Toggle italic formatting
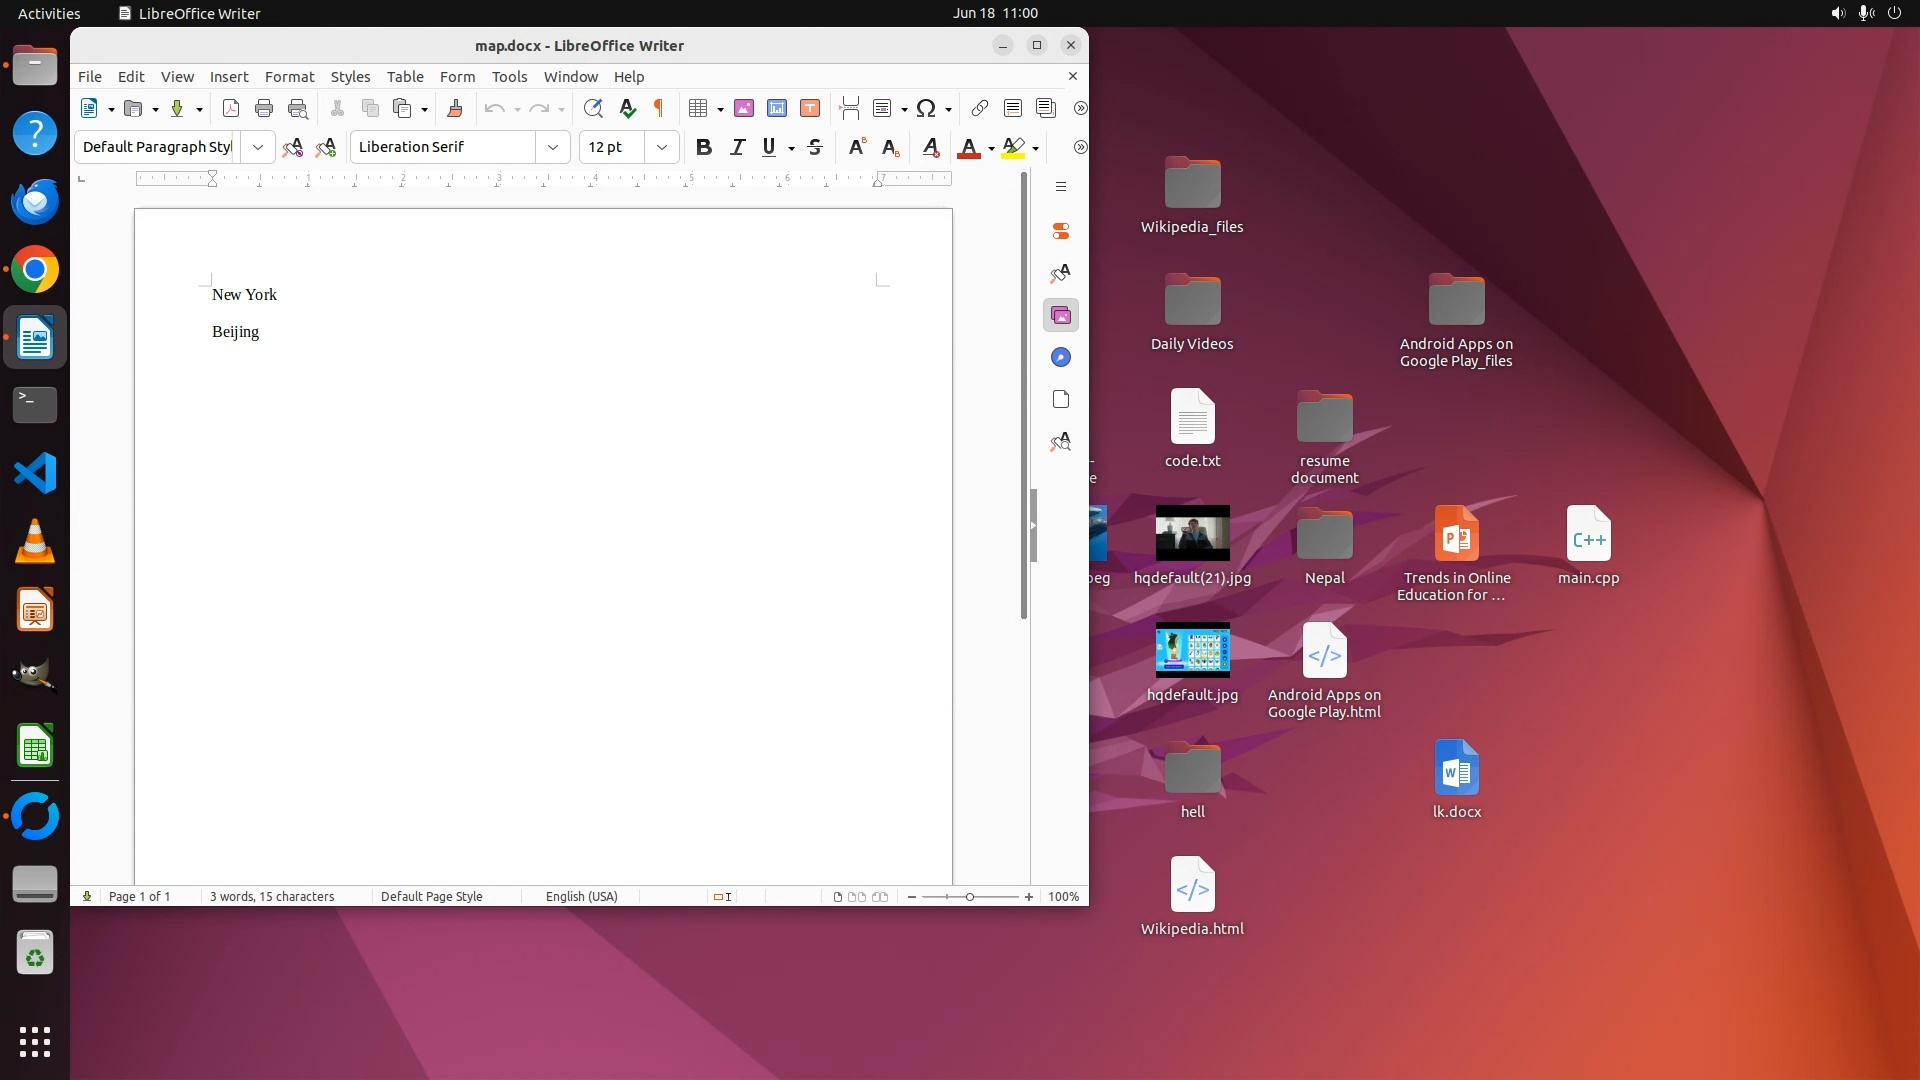 coord(737,147)
